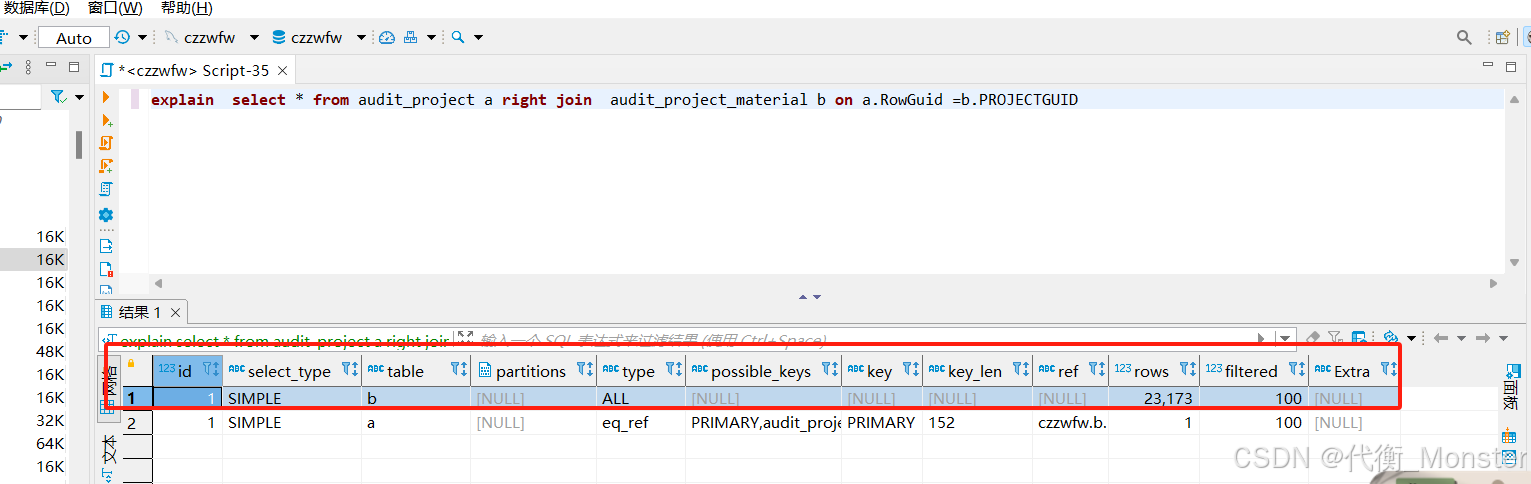Open the refresh options dropdown in the results toolbar
The width and height of the screenshot is (1531, 484).
[1411, 338]
